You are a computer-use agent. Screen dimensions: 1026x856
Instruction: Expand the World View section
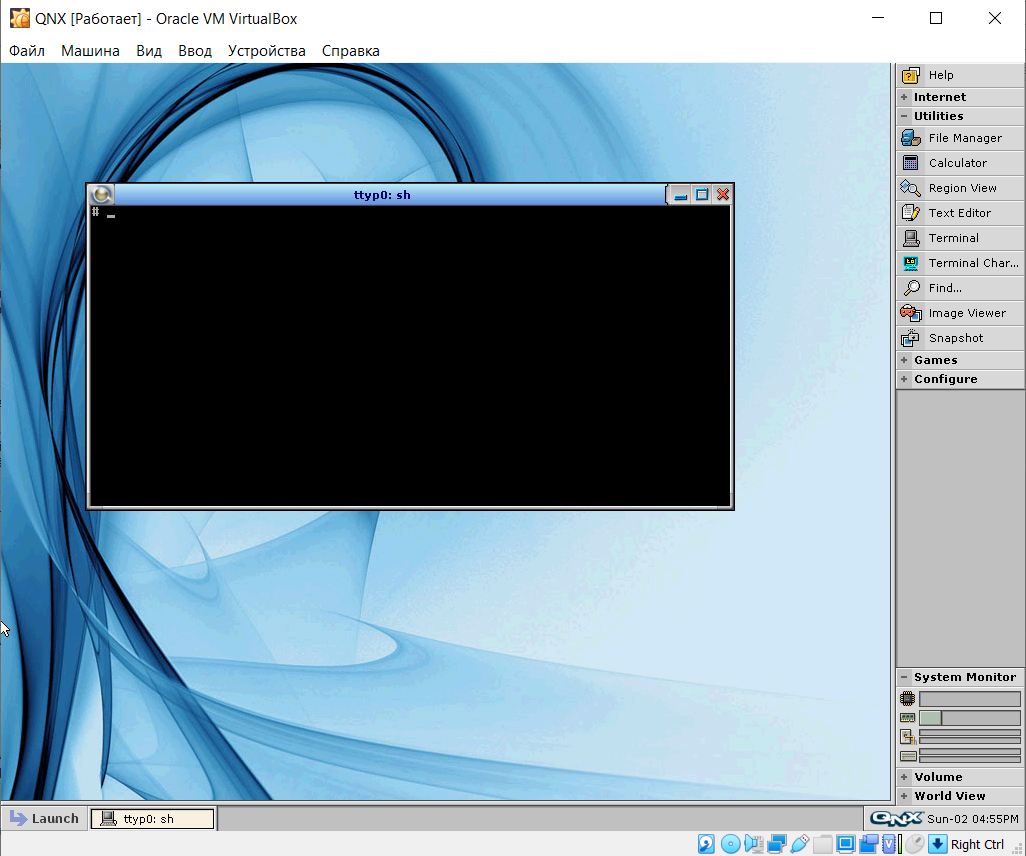tap(959, 796)
